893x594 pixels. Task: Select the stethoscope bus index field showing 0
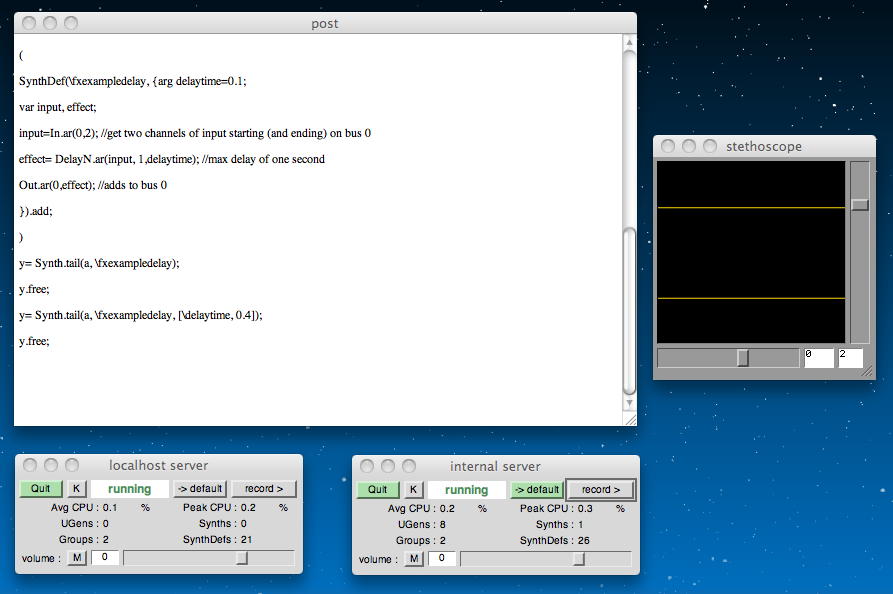tap(817, 358)
